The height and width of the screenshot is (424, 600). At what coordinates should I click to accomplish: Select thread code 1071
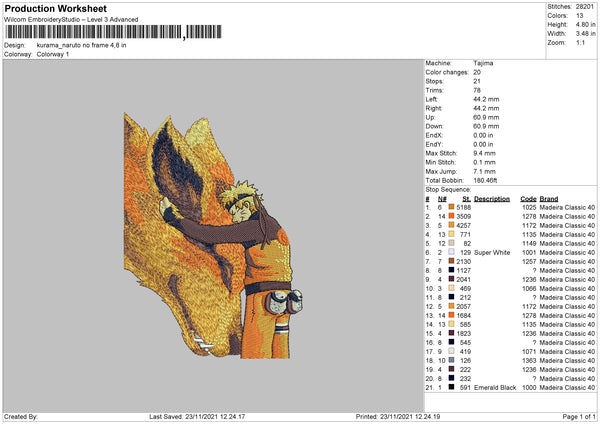(x=529, y=352)
